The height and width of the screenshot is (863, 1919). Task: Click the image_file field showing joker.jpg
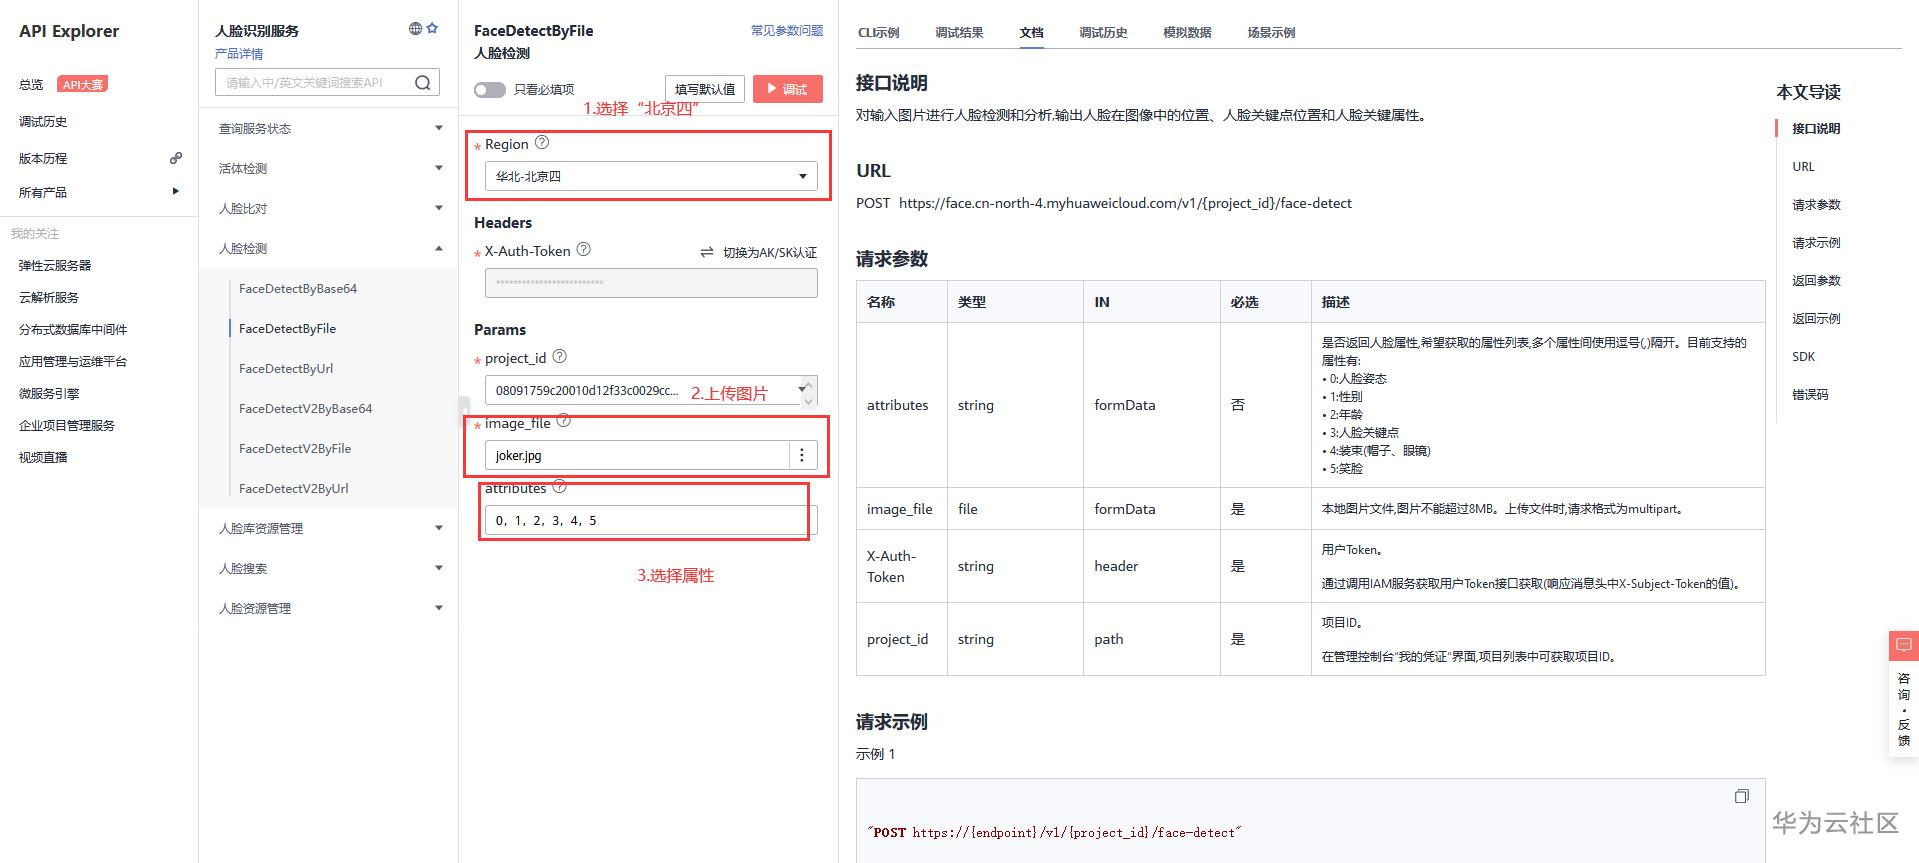pyautogui.click(x=637, y=455)
